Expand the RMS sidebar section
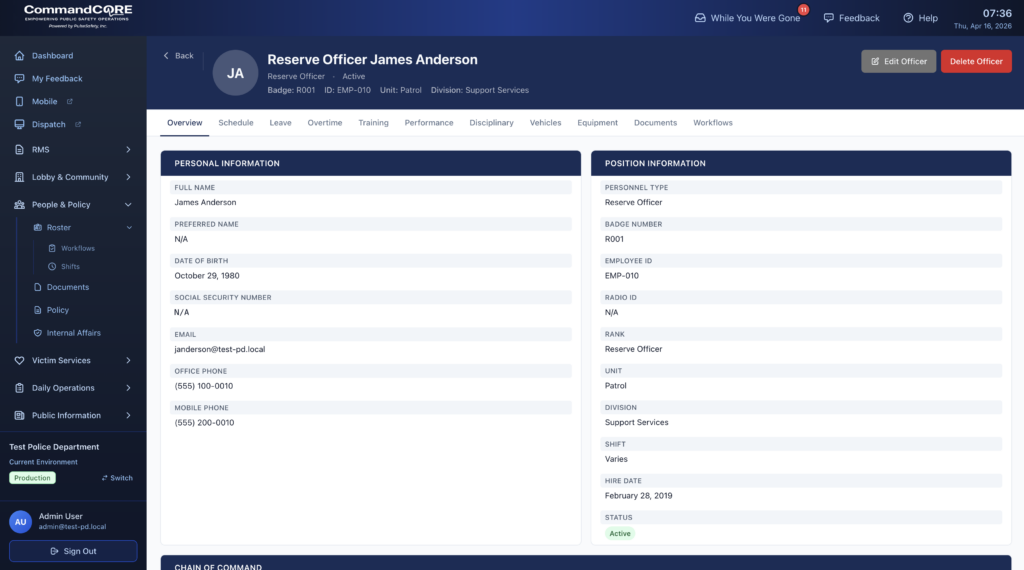Image resolution: width=1024 pixels, height=570 pixels. 128,150
